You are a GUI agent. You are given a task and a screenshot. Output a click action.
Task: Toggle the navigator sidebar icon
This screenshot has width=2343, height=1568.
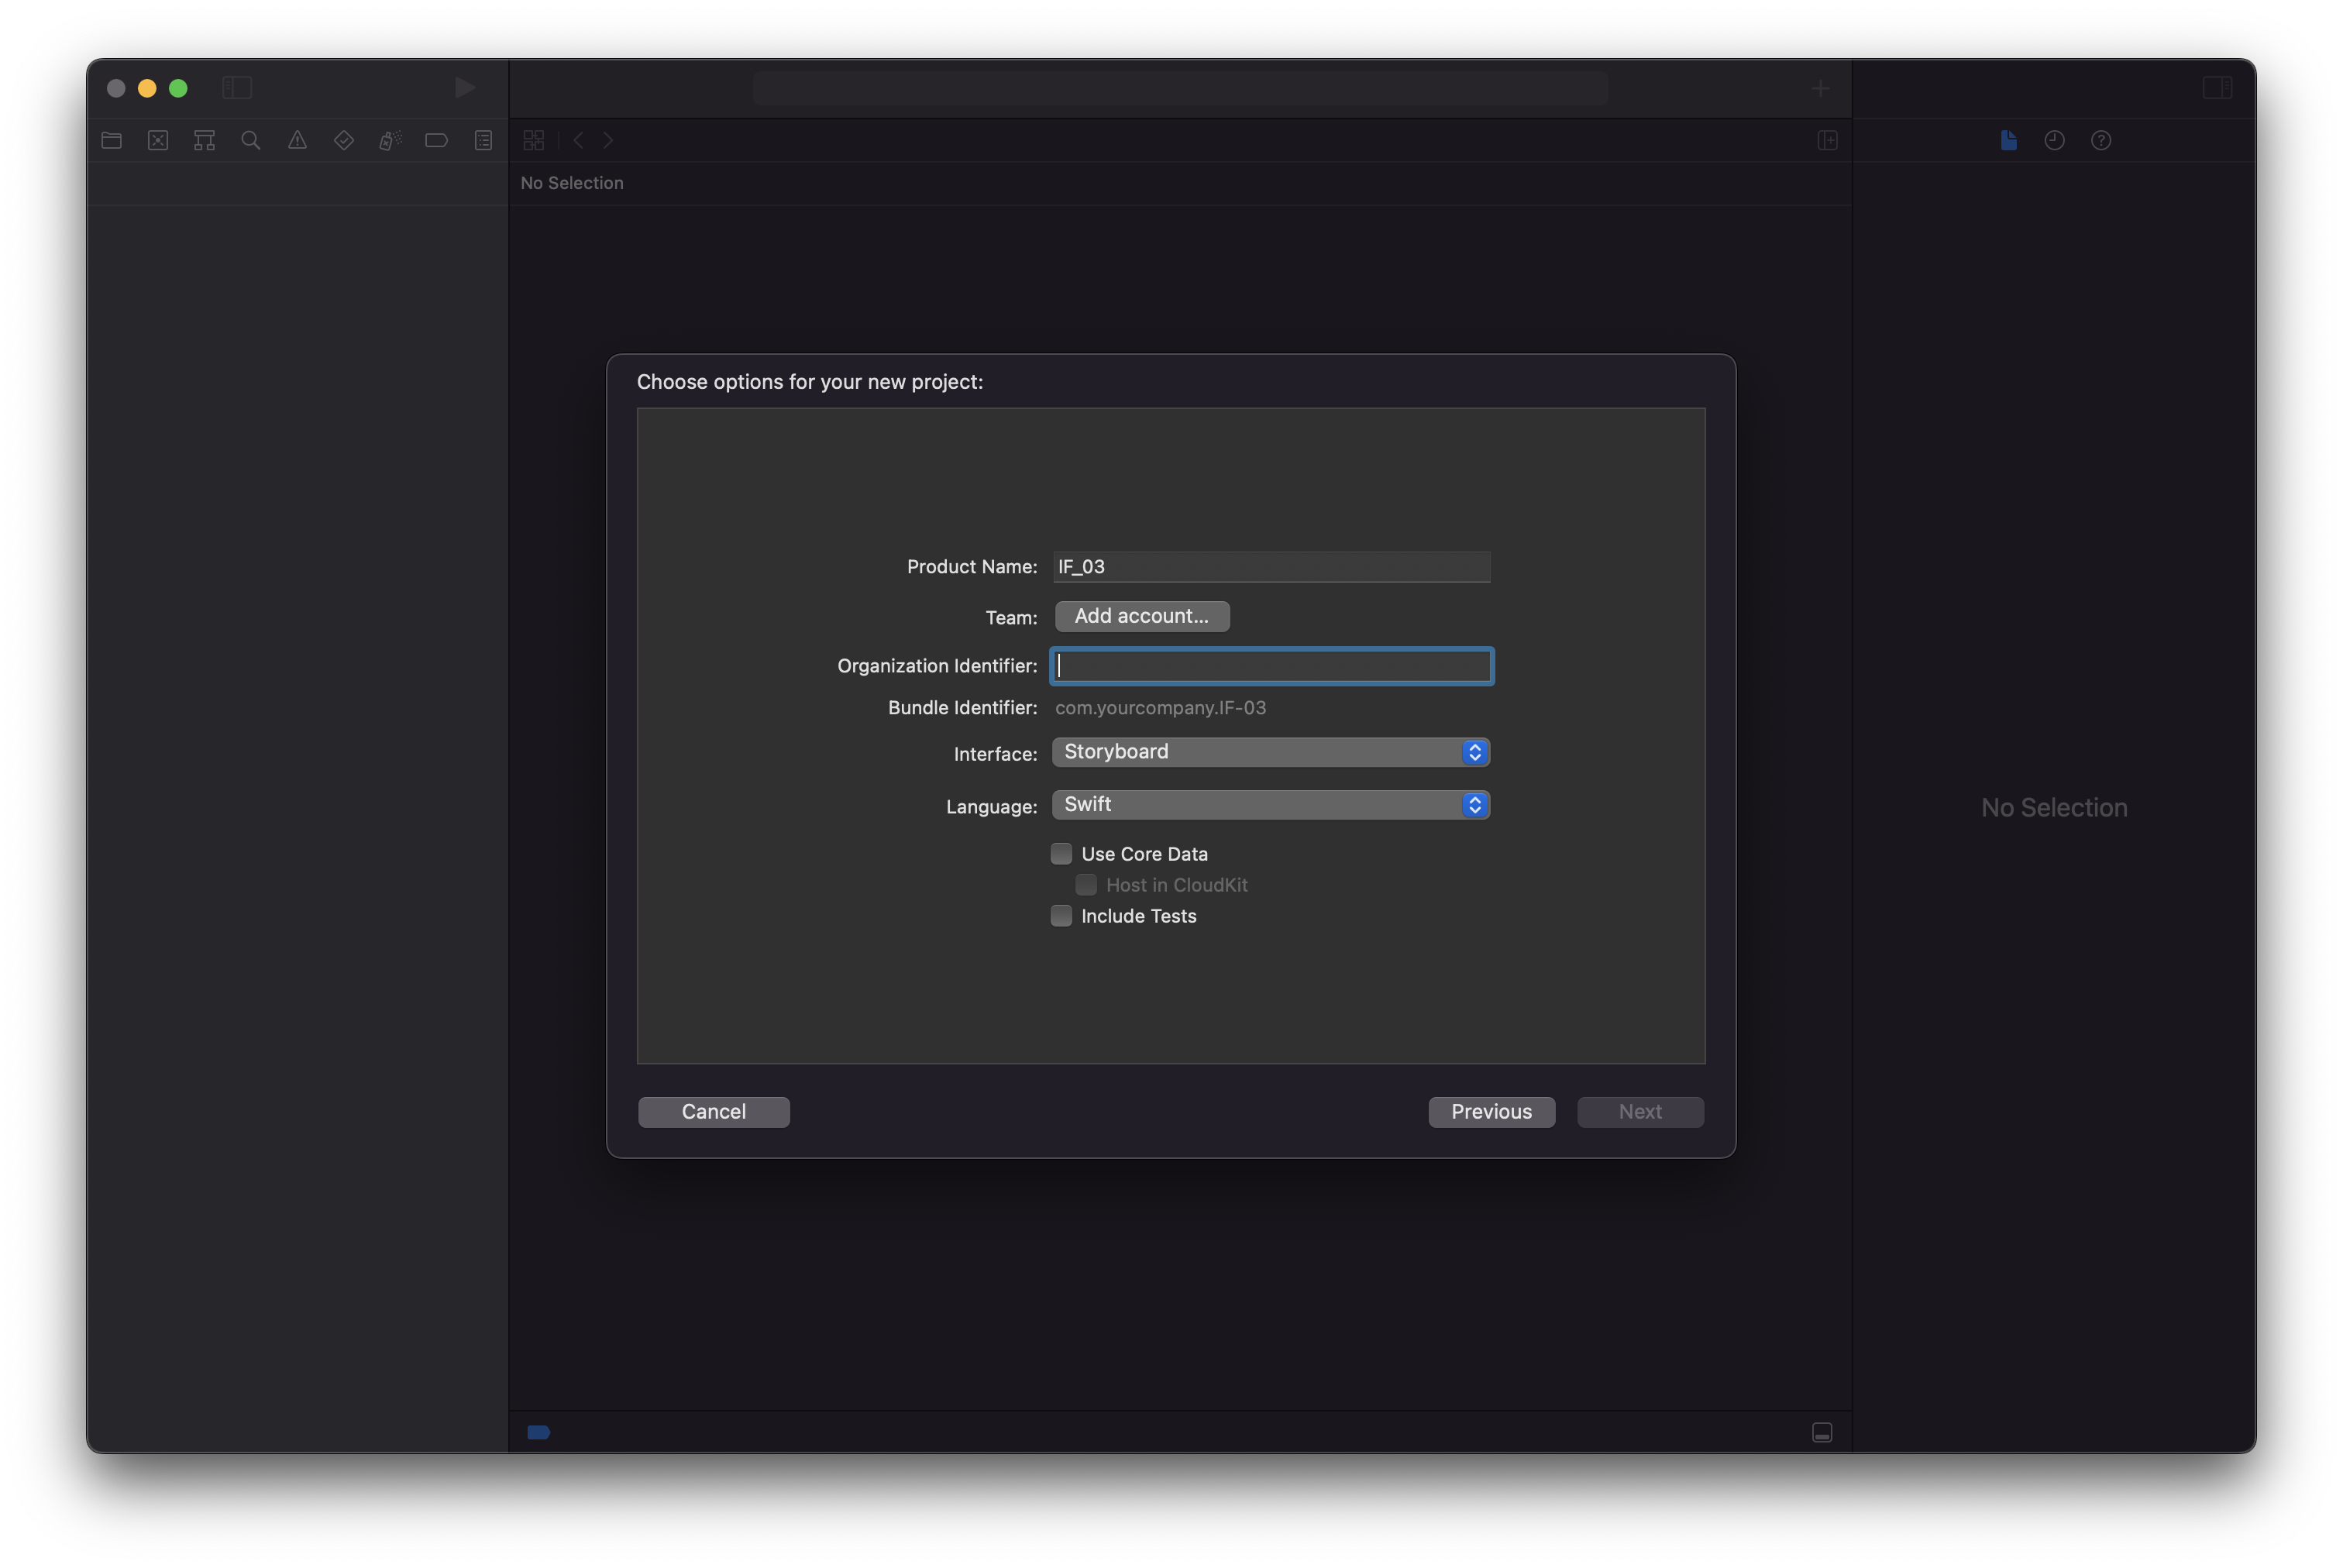(x=237, y=88)
